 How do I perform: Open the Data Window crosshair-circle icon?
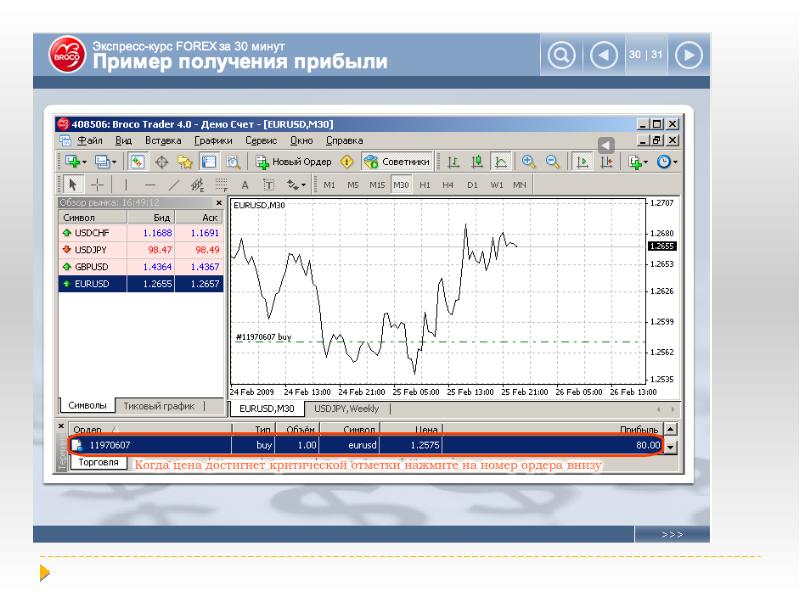click(162, 162)
